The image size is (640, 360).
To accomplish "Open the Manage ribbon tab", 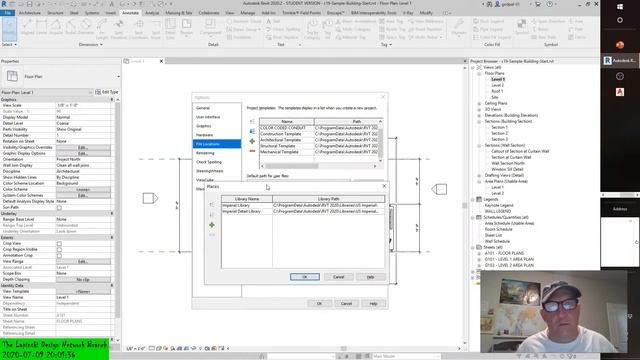I will [247, 13].
